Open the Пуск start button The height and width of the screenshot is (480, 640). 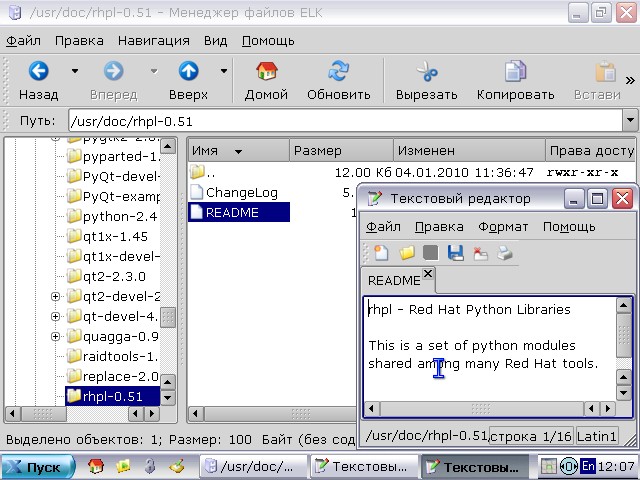point(38,467)
